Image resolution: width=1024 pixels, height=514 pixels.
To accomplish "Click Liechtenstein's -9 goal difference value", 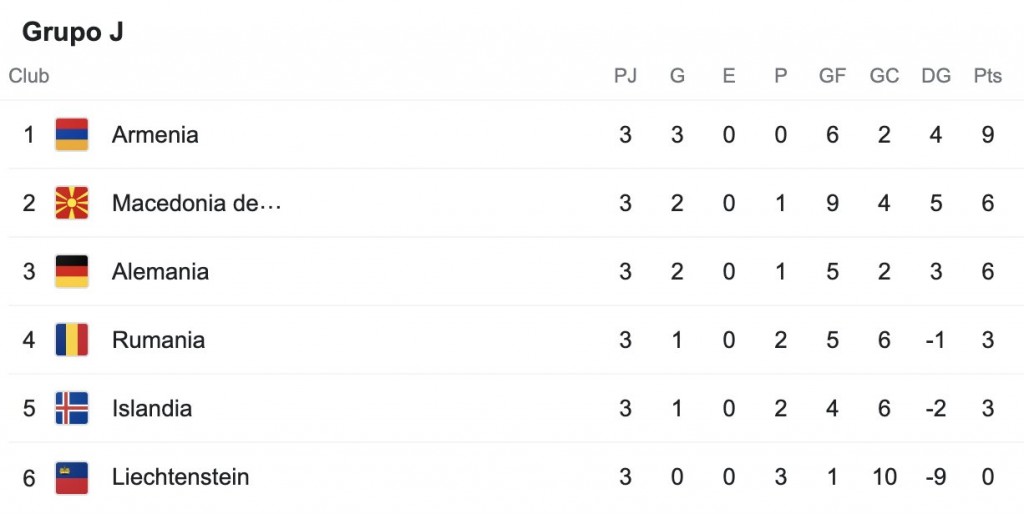I will (936, 477).
